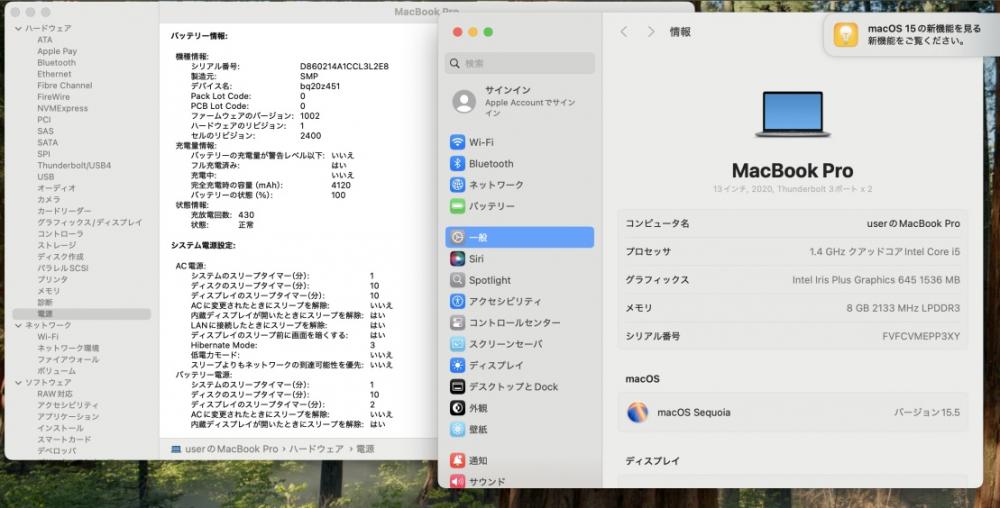Screen dimensions: 1000x508
Task: Select Bluetooth in System Information hardware list
Action: click(56, 62)
